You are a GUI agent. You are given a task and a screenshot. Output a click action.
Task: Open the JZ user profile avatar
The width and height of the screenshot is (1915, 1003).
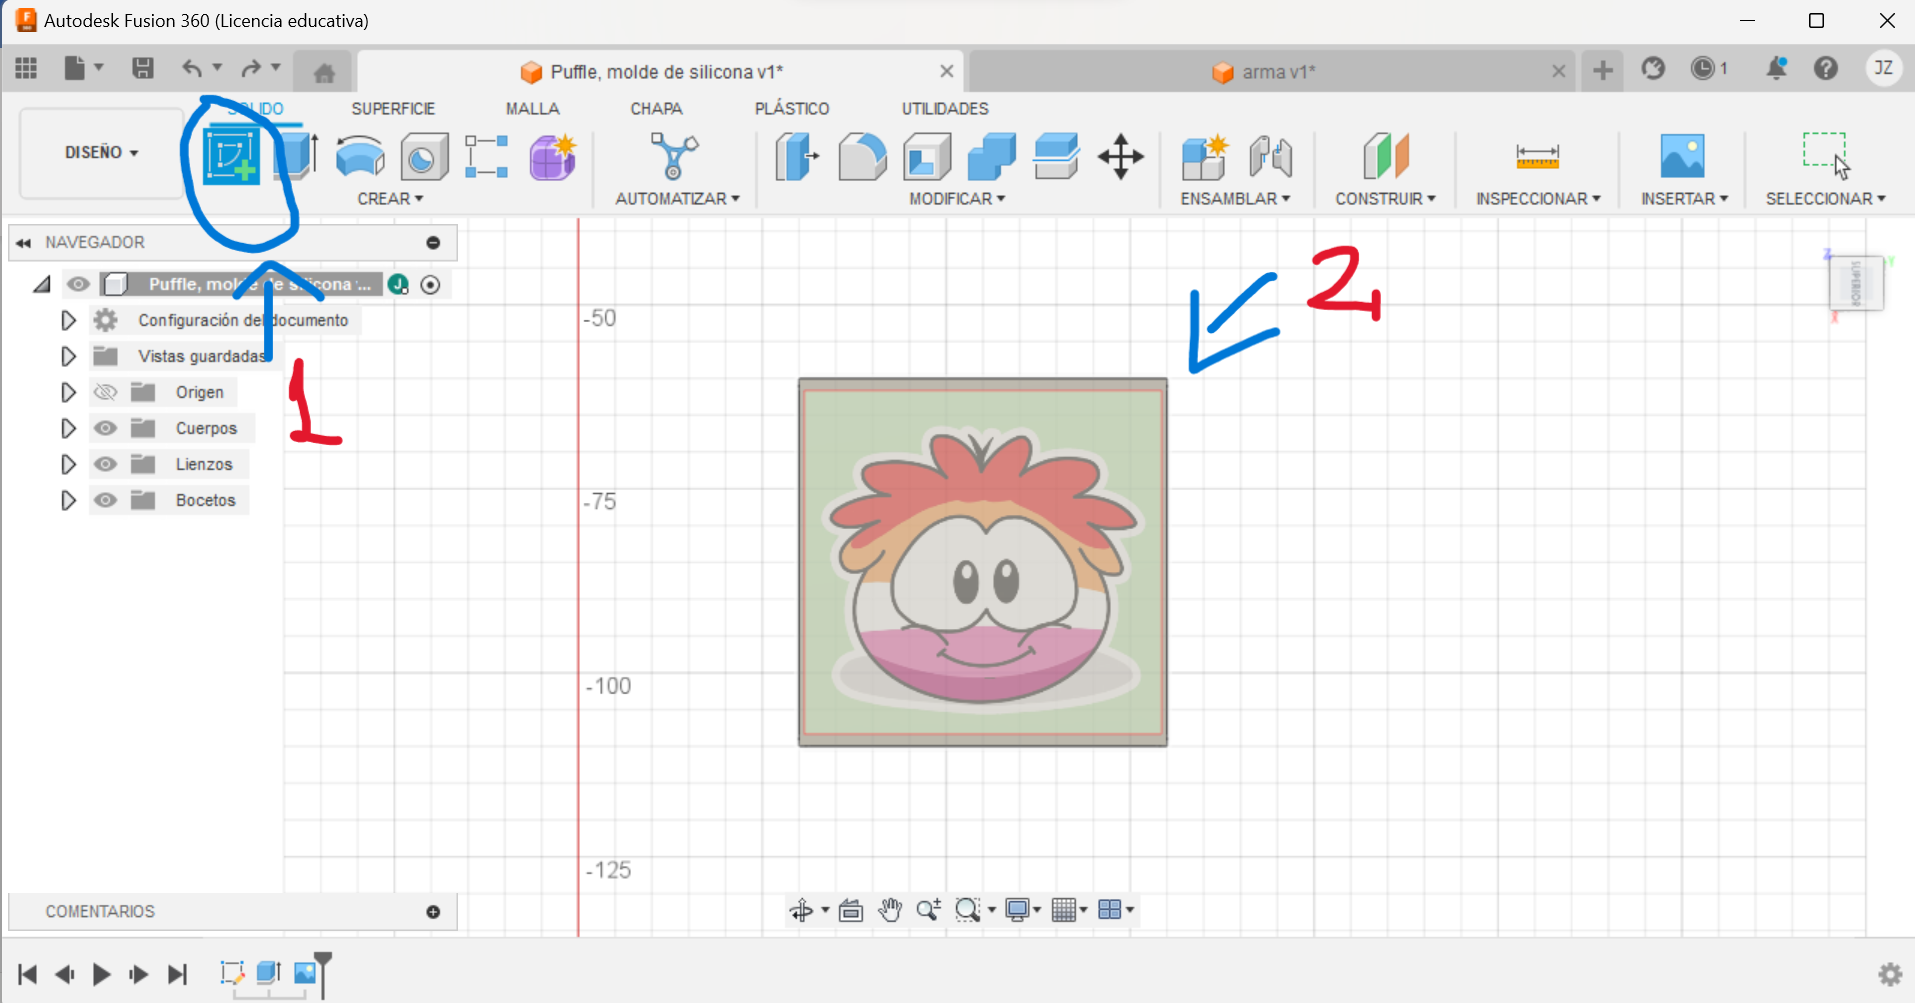click(1884, 68)
